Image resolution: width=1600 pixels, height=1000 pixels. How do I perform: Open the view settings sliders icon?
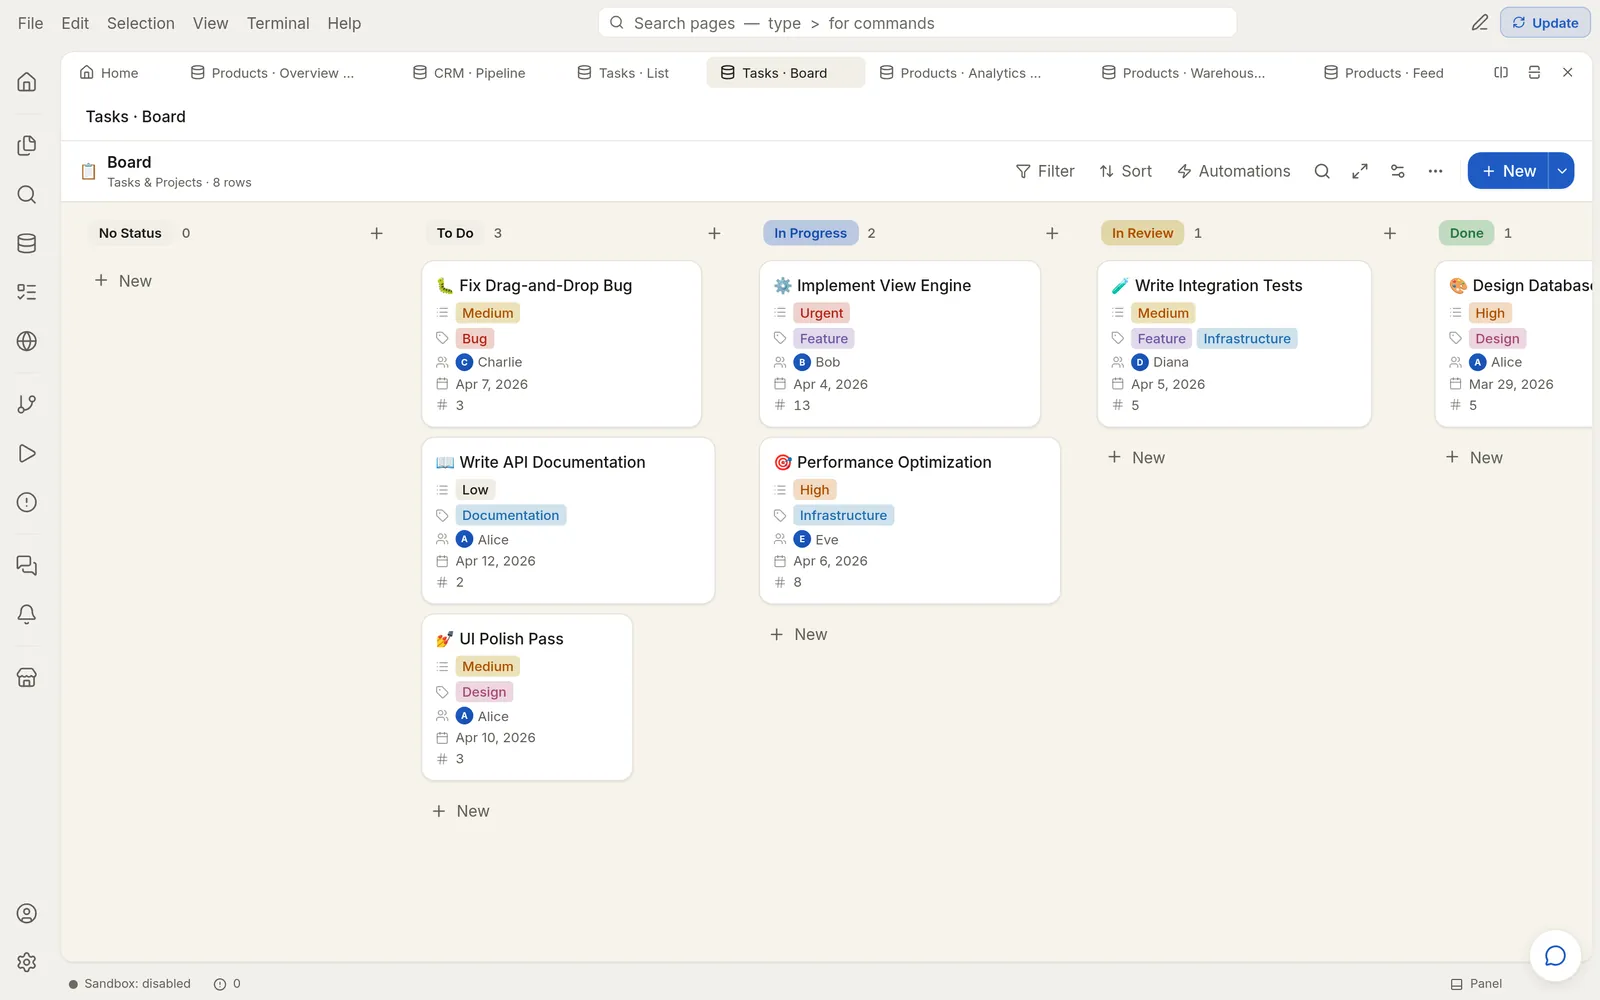pos(1398,171)
